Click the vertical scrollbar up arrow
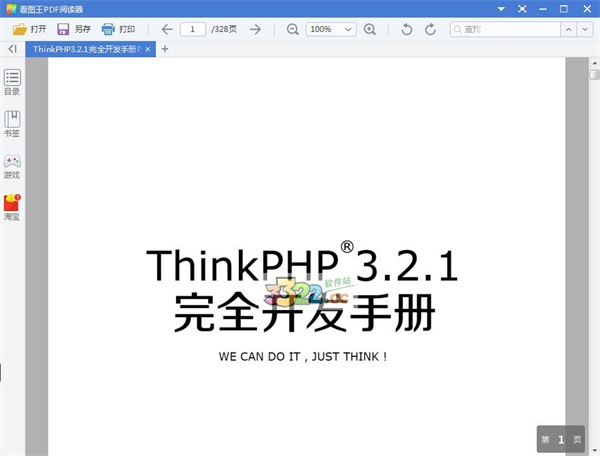Screen dimensions: 600x456 pos(594,63)
